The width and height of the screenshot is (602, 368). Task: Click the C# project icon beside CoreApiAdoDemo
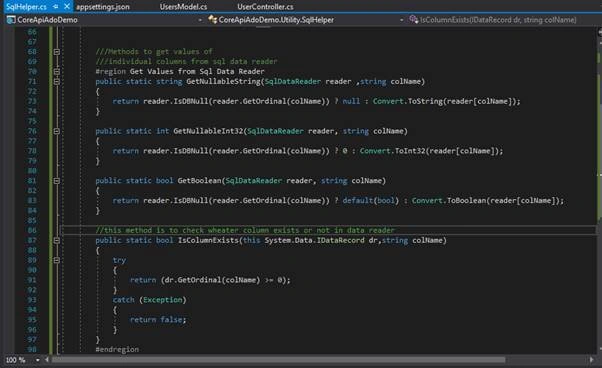[11, 20]
